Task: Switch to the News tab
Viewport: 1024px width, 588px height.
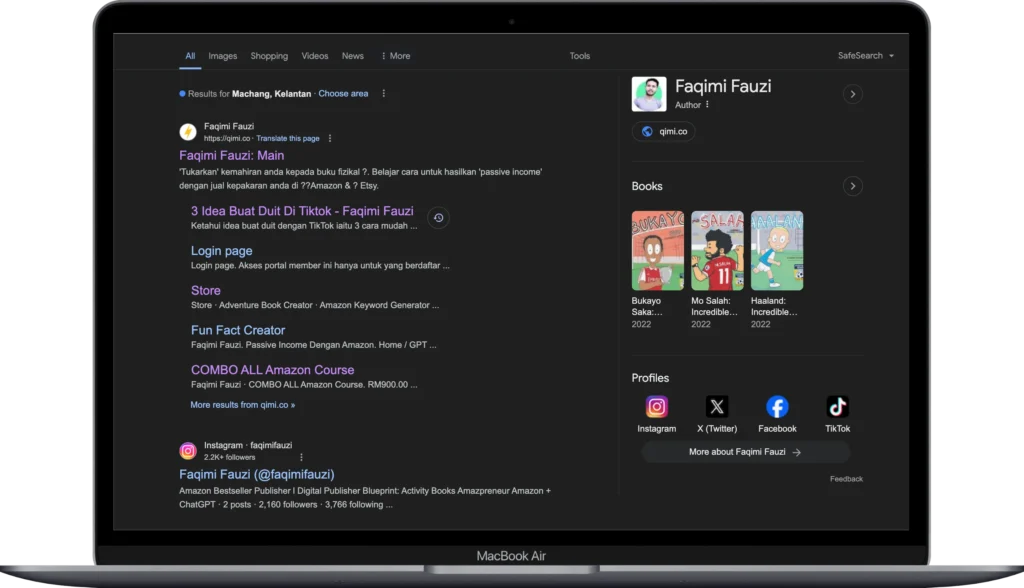Action: point(353,56)
